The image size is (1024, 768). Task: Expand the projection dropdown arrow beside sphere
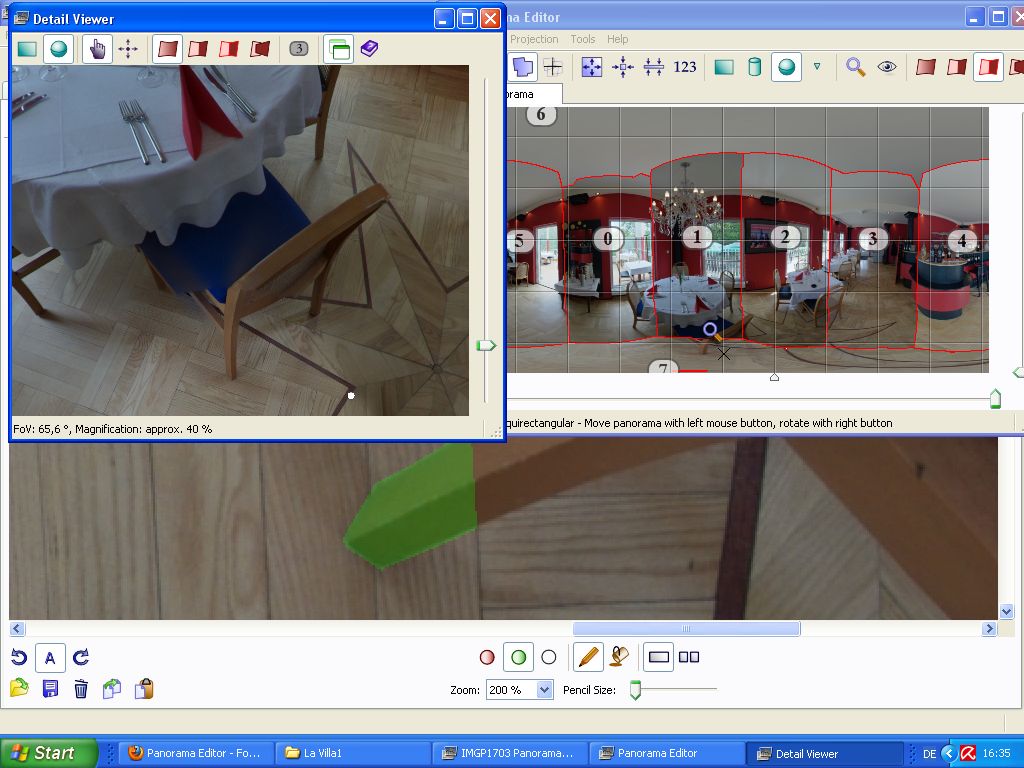point(817,67)
